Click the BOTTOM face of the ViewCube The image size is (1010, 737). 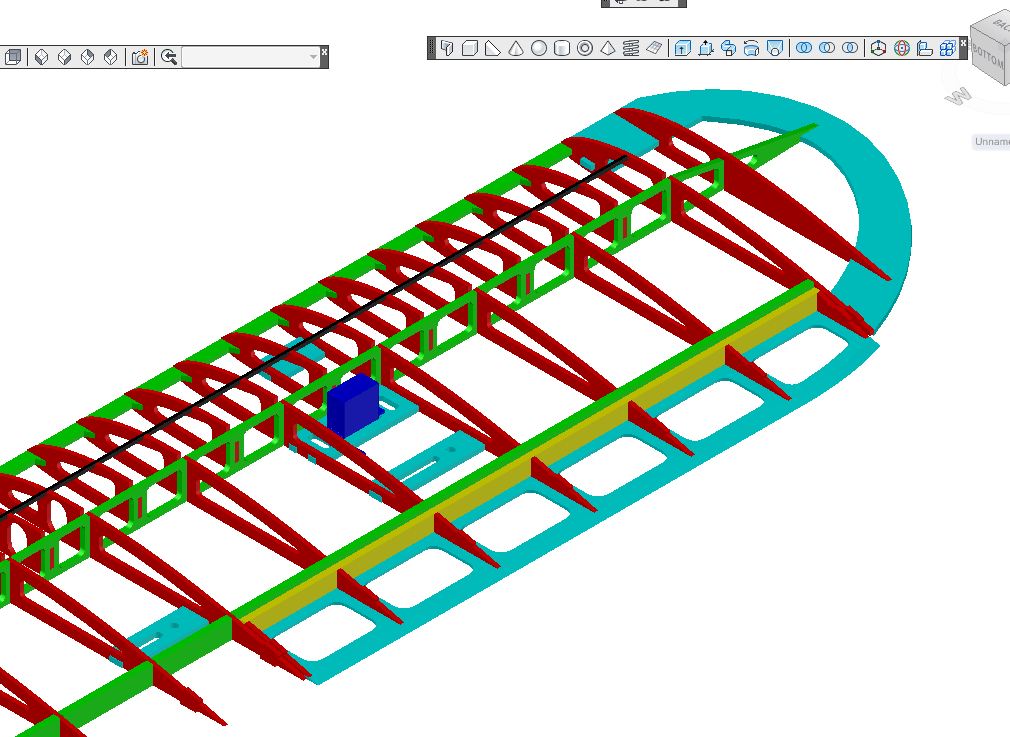click(x=990, y=52)
